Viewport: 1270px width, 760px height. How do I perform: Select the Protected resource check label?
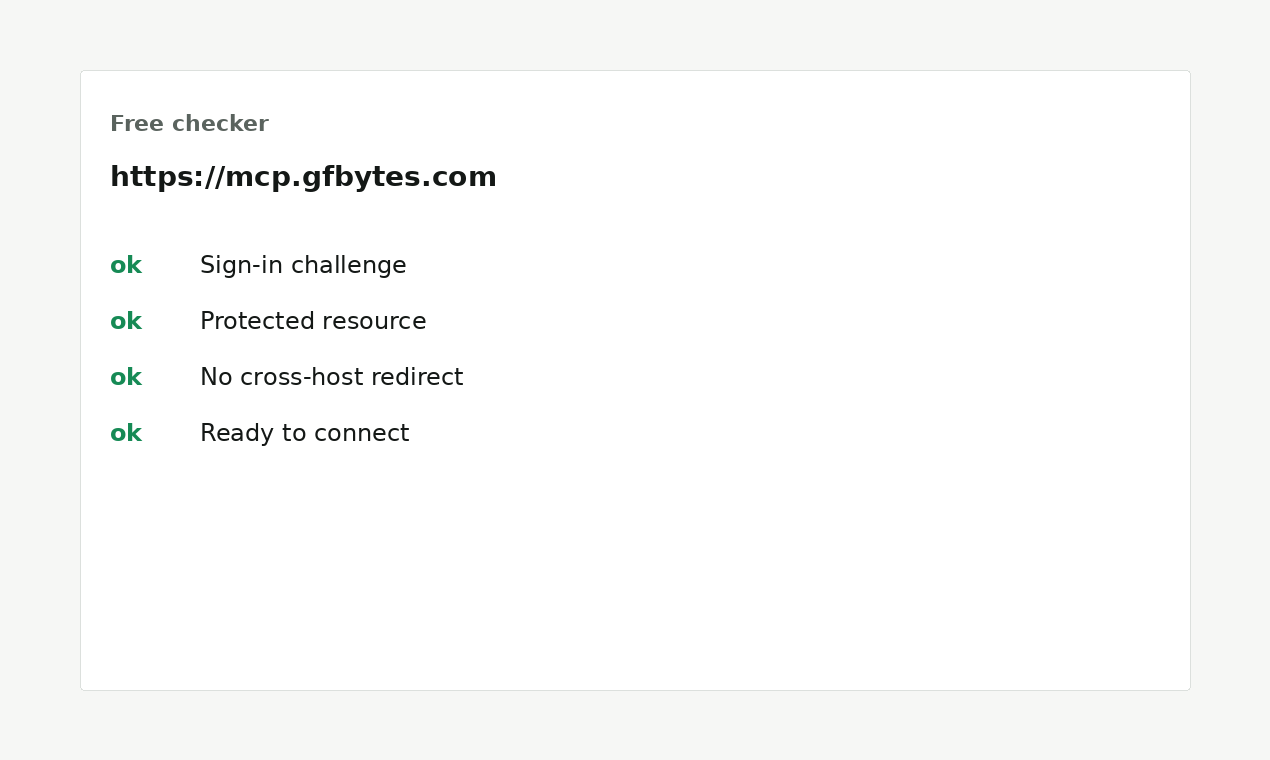(313, 322)
